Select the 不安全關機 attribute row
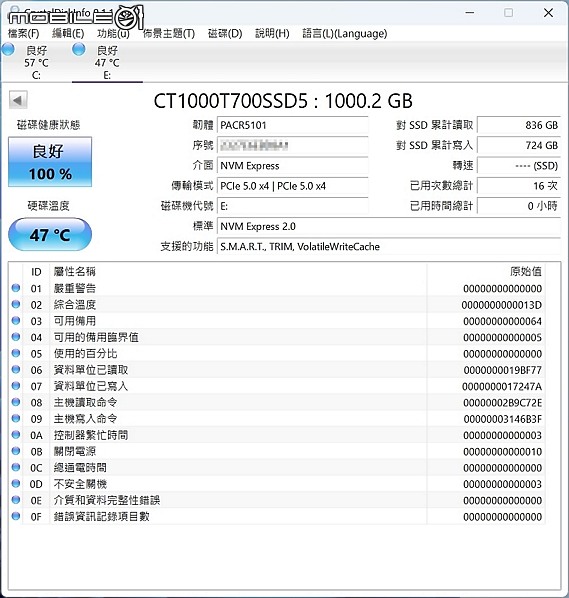This screenshot has width=569, height=598. pos(277,484)
